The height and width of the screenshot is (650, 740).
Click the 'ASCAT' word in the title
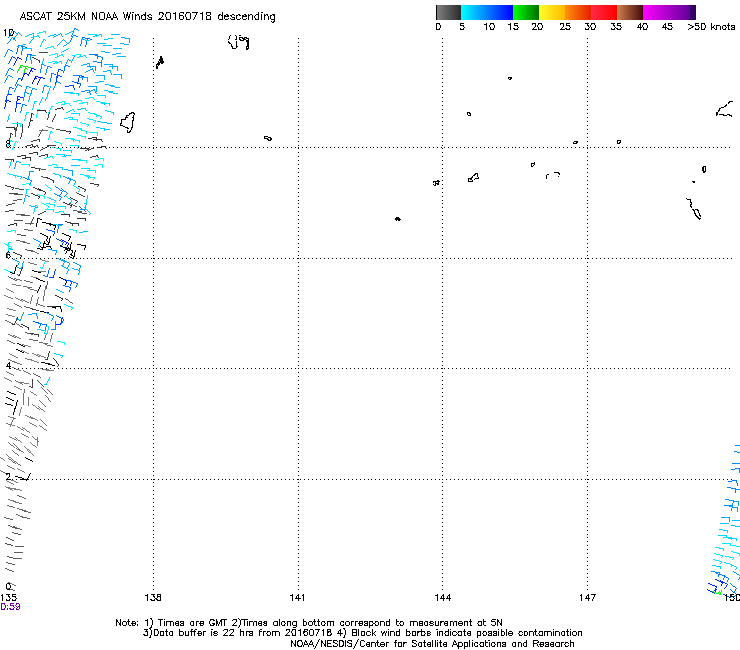click(35, 17)
